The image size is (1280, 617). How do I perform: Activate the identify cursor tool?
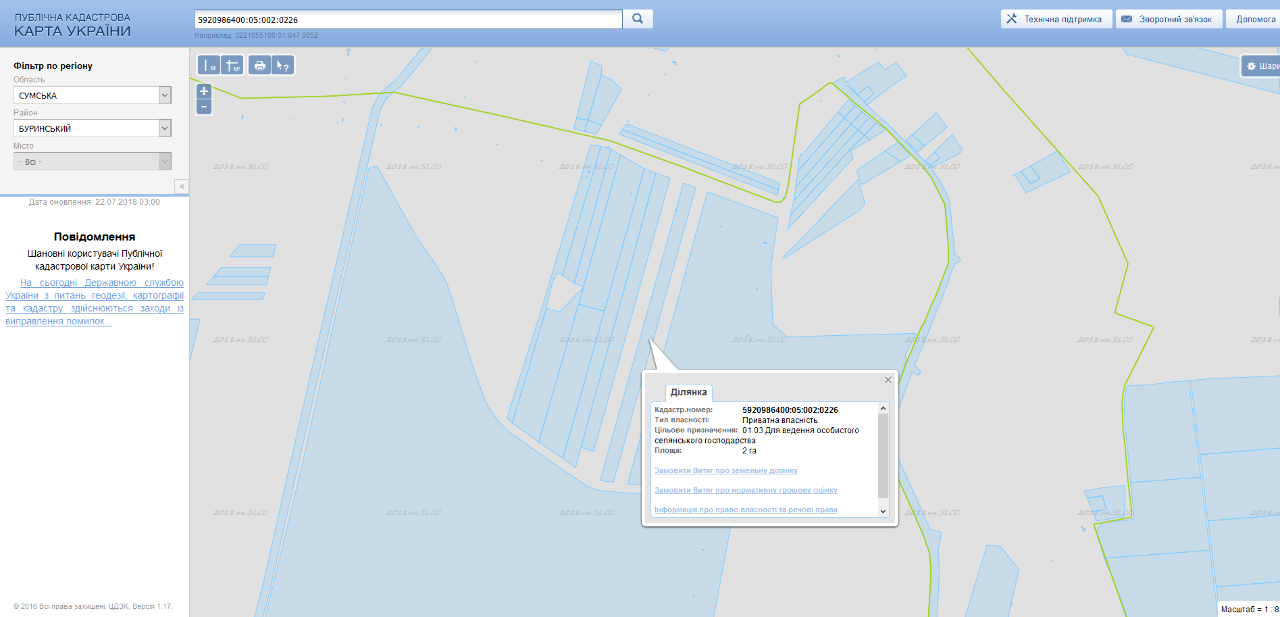click(283, 66)
